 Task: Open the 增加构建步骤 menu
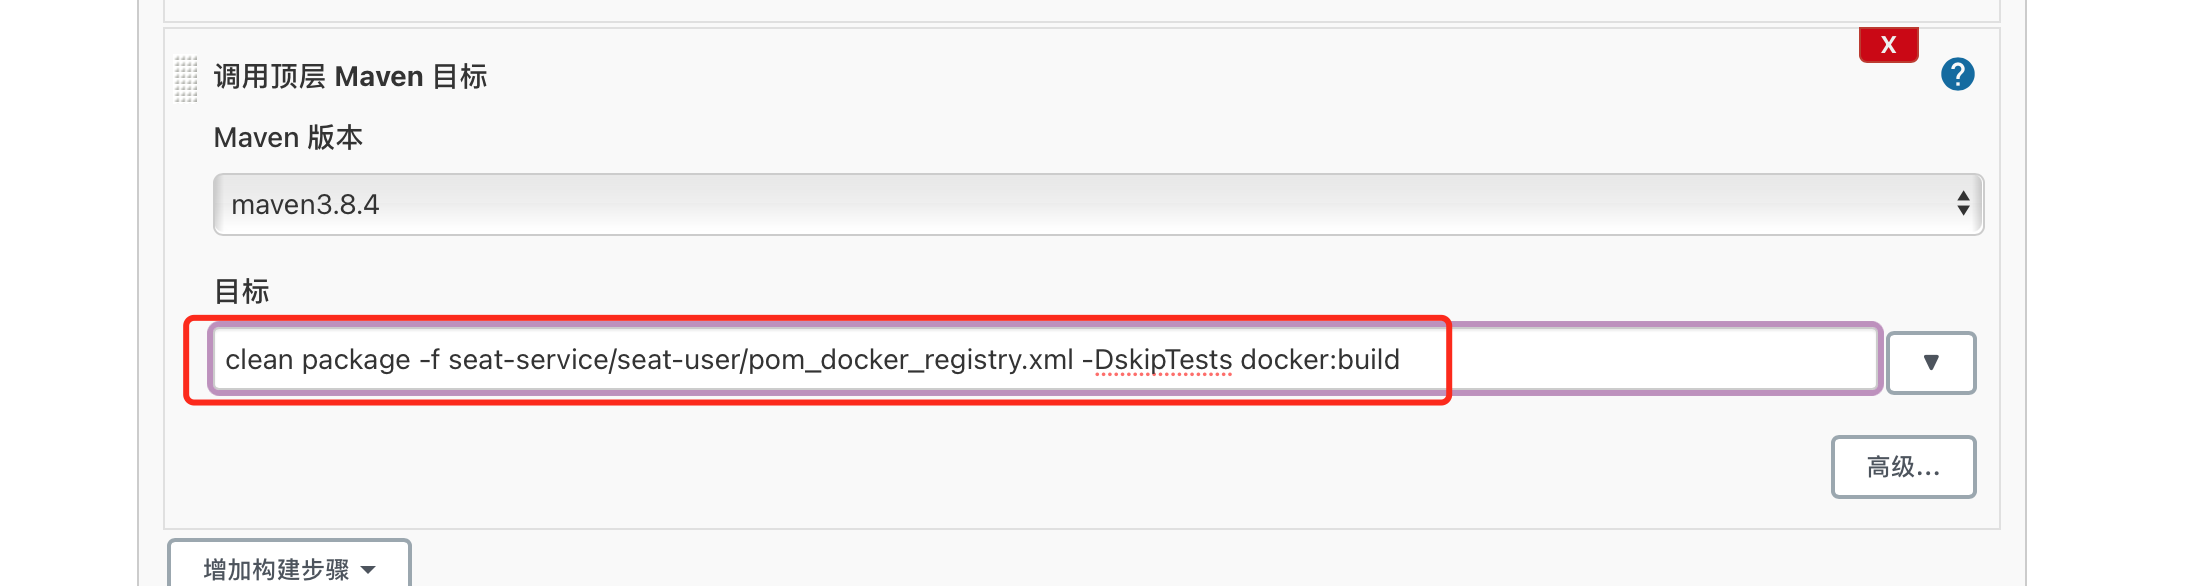click(x=277, y=568)
